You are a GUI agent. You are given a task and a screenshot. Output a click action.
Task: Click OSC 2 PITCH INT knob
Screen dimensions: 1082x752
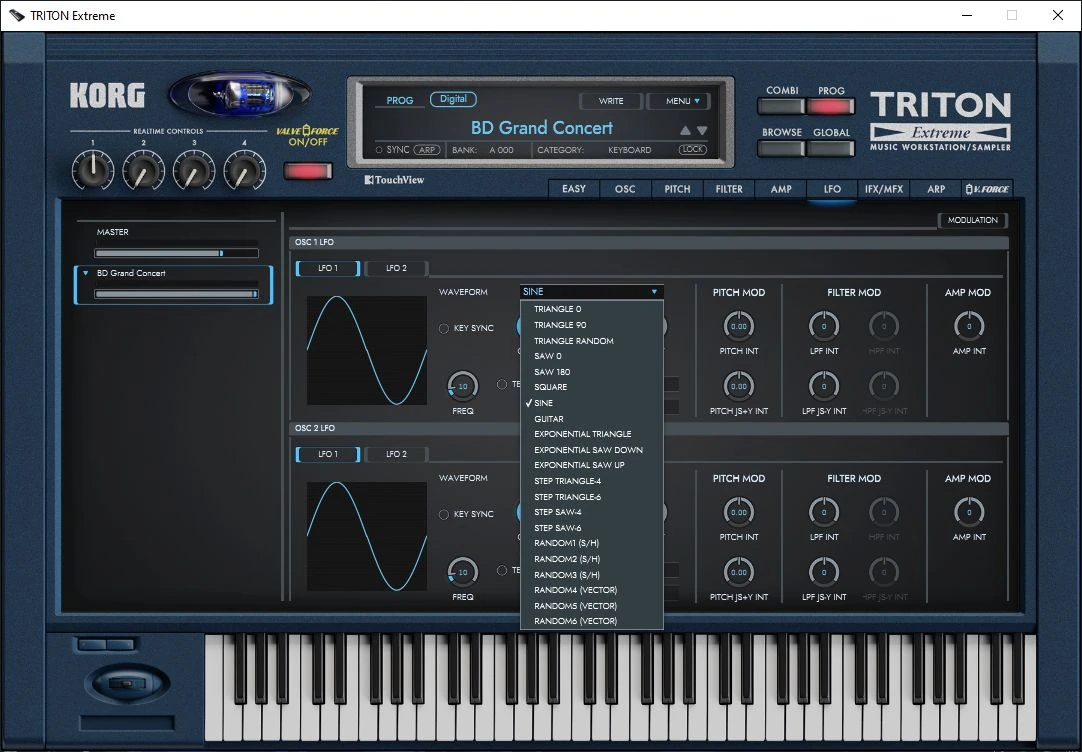click(x=738, y=513)
